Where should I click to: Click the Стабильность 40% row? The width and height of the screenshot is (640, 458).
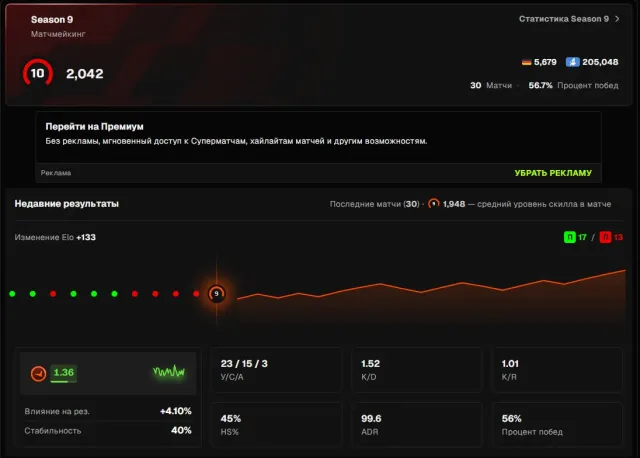(x=108, y=431)
